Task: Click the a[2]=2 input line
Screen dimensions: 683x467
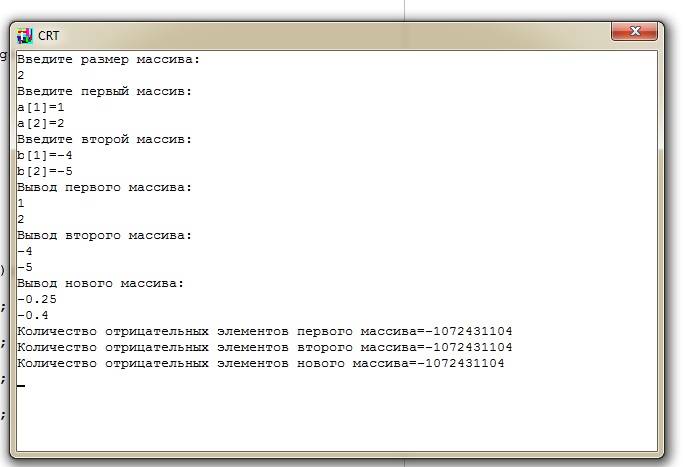Action: pyautogui.click(x=40, y=123)
